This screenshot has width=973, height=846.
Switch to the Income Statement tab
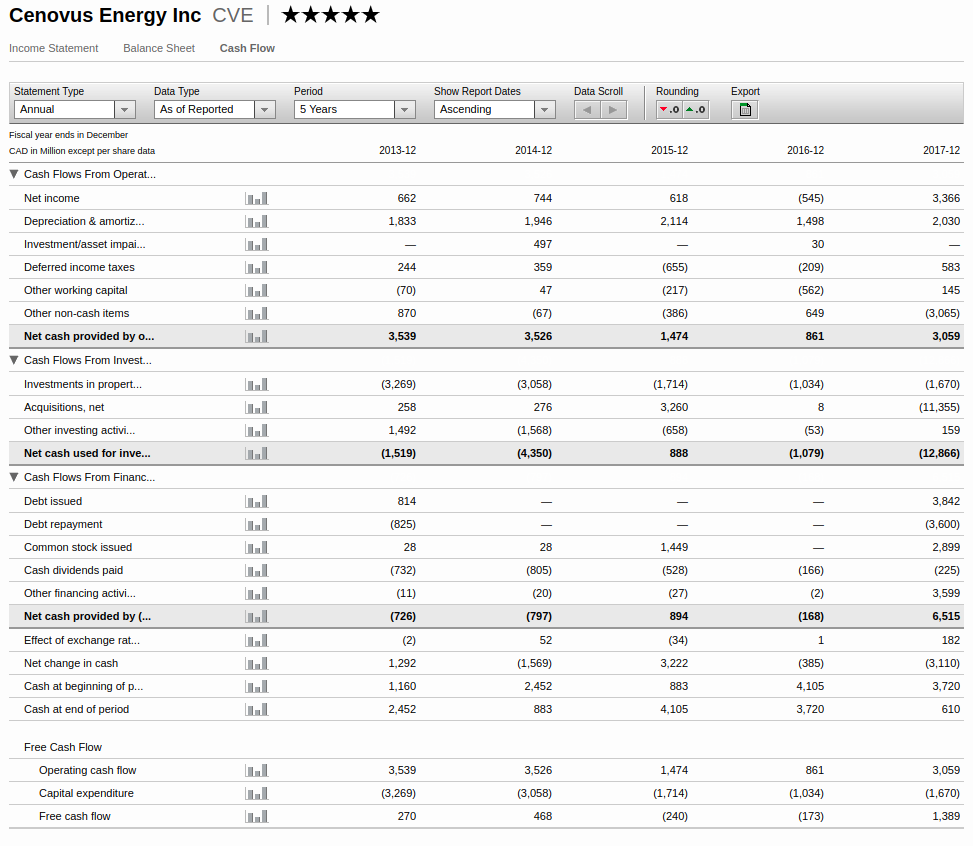click(x=53, y=48)
